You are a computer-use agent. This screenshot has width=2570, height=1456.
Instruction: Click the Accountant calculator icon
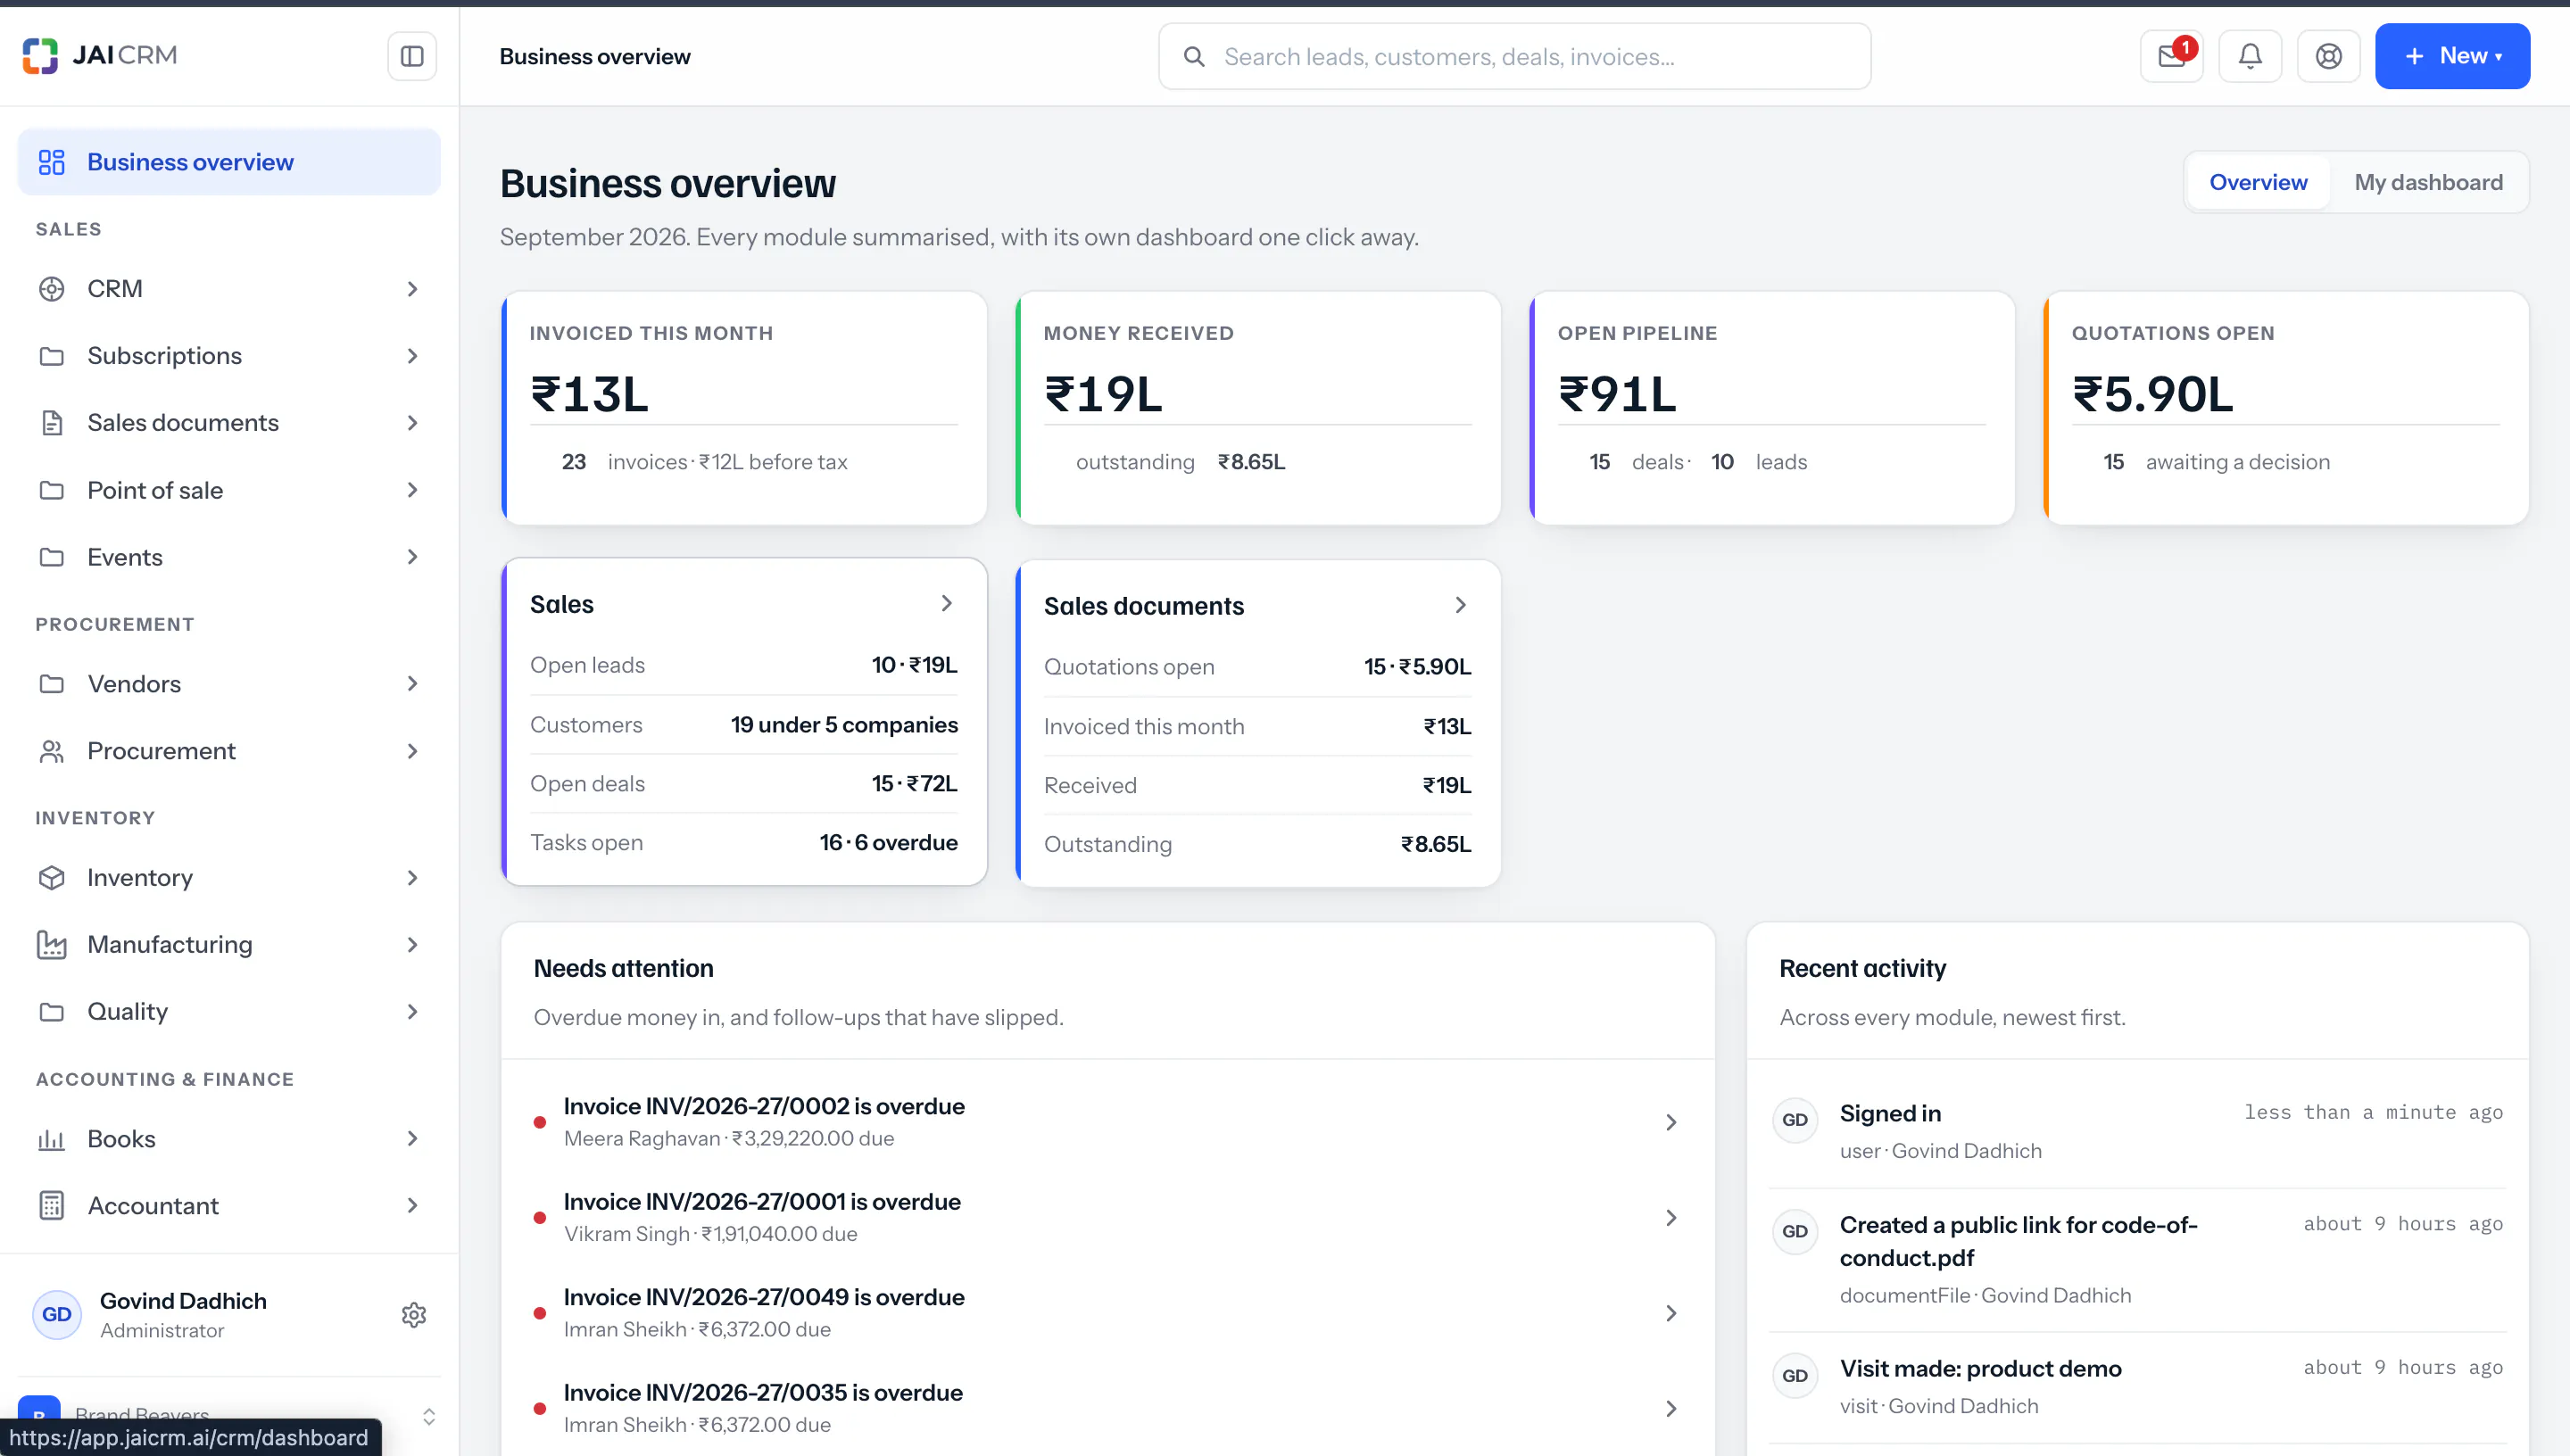(x=52, y=1205)
